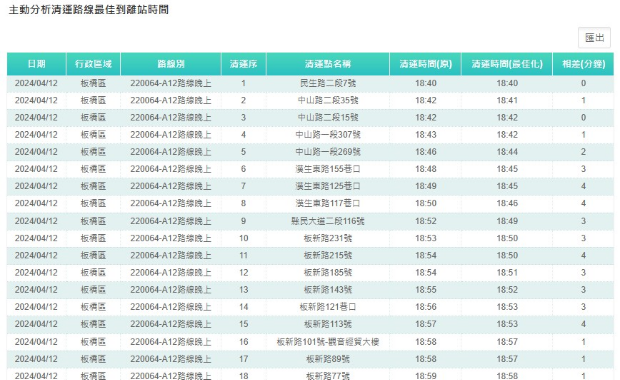Click the 路線別 column header
The height and width of the screenshot is (380, 620).
[x=171, y=64]
